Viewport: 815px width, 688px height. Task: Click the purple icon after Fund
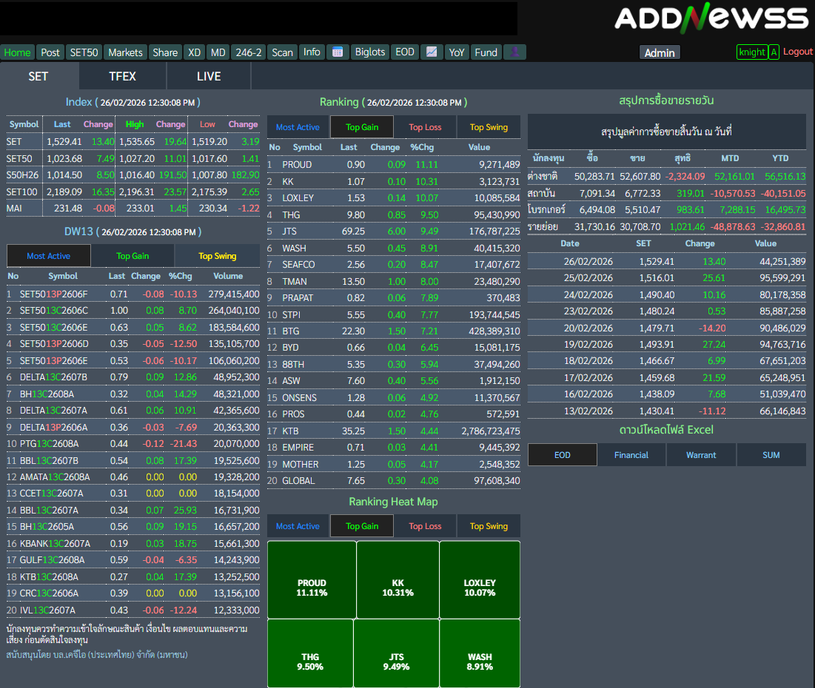[514, 52]
